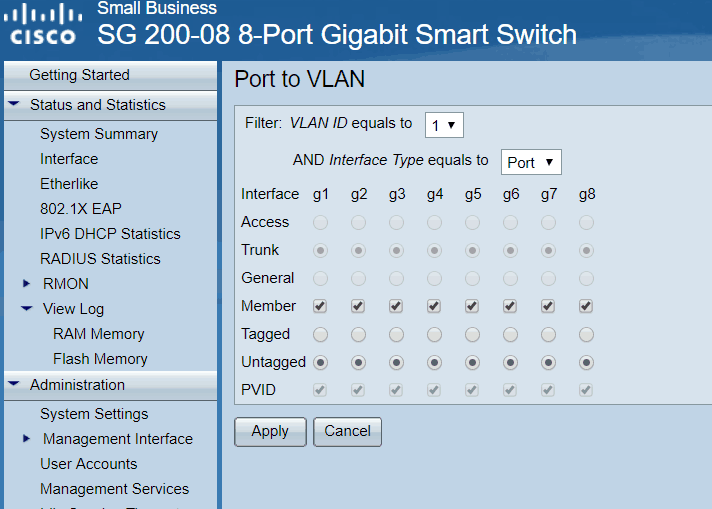Click the Apply button
The image size is (712, 509).
[270, 432]
